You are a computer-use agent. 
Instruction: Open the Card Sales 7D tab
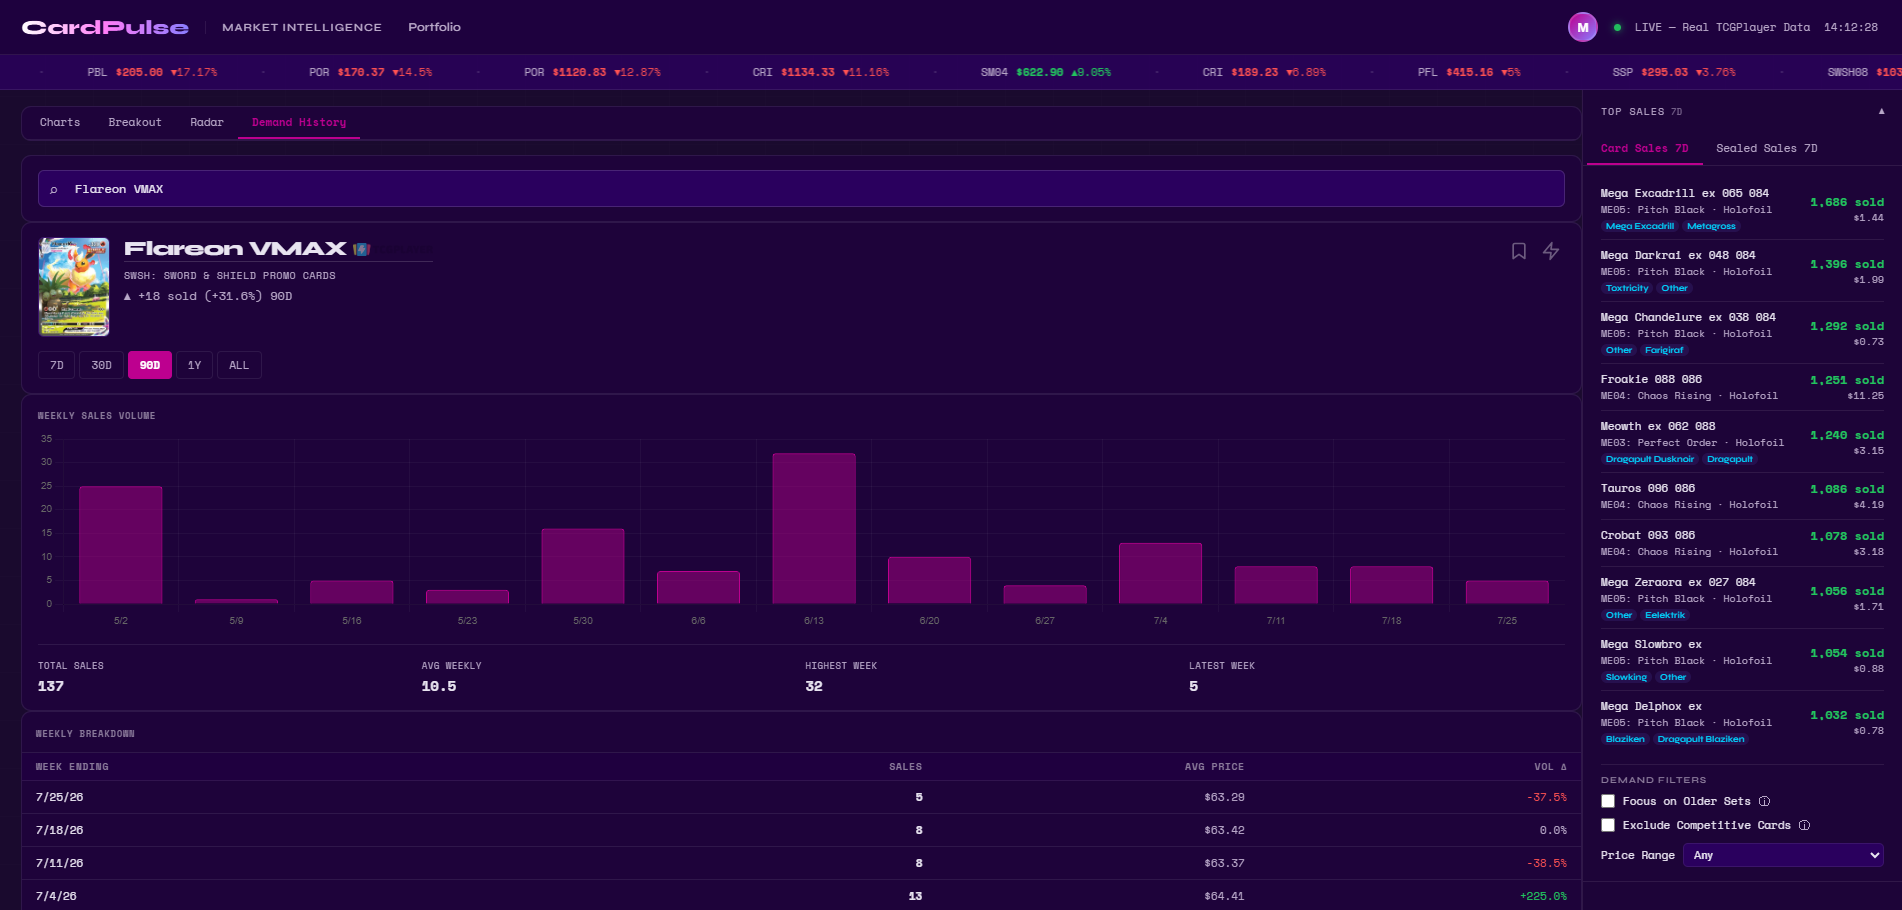click(x=1644, y=148)
